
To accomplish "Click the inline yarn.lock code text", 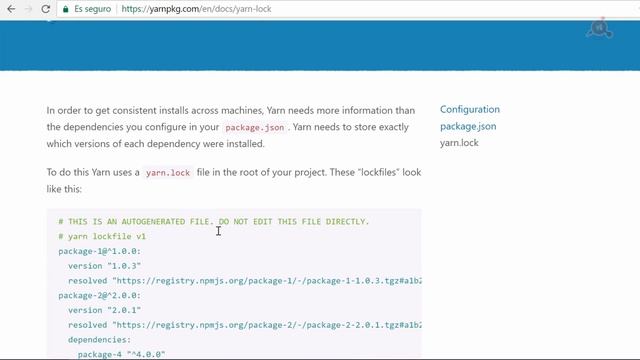I will [x=168, y=173].
